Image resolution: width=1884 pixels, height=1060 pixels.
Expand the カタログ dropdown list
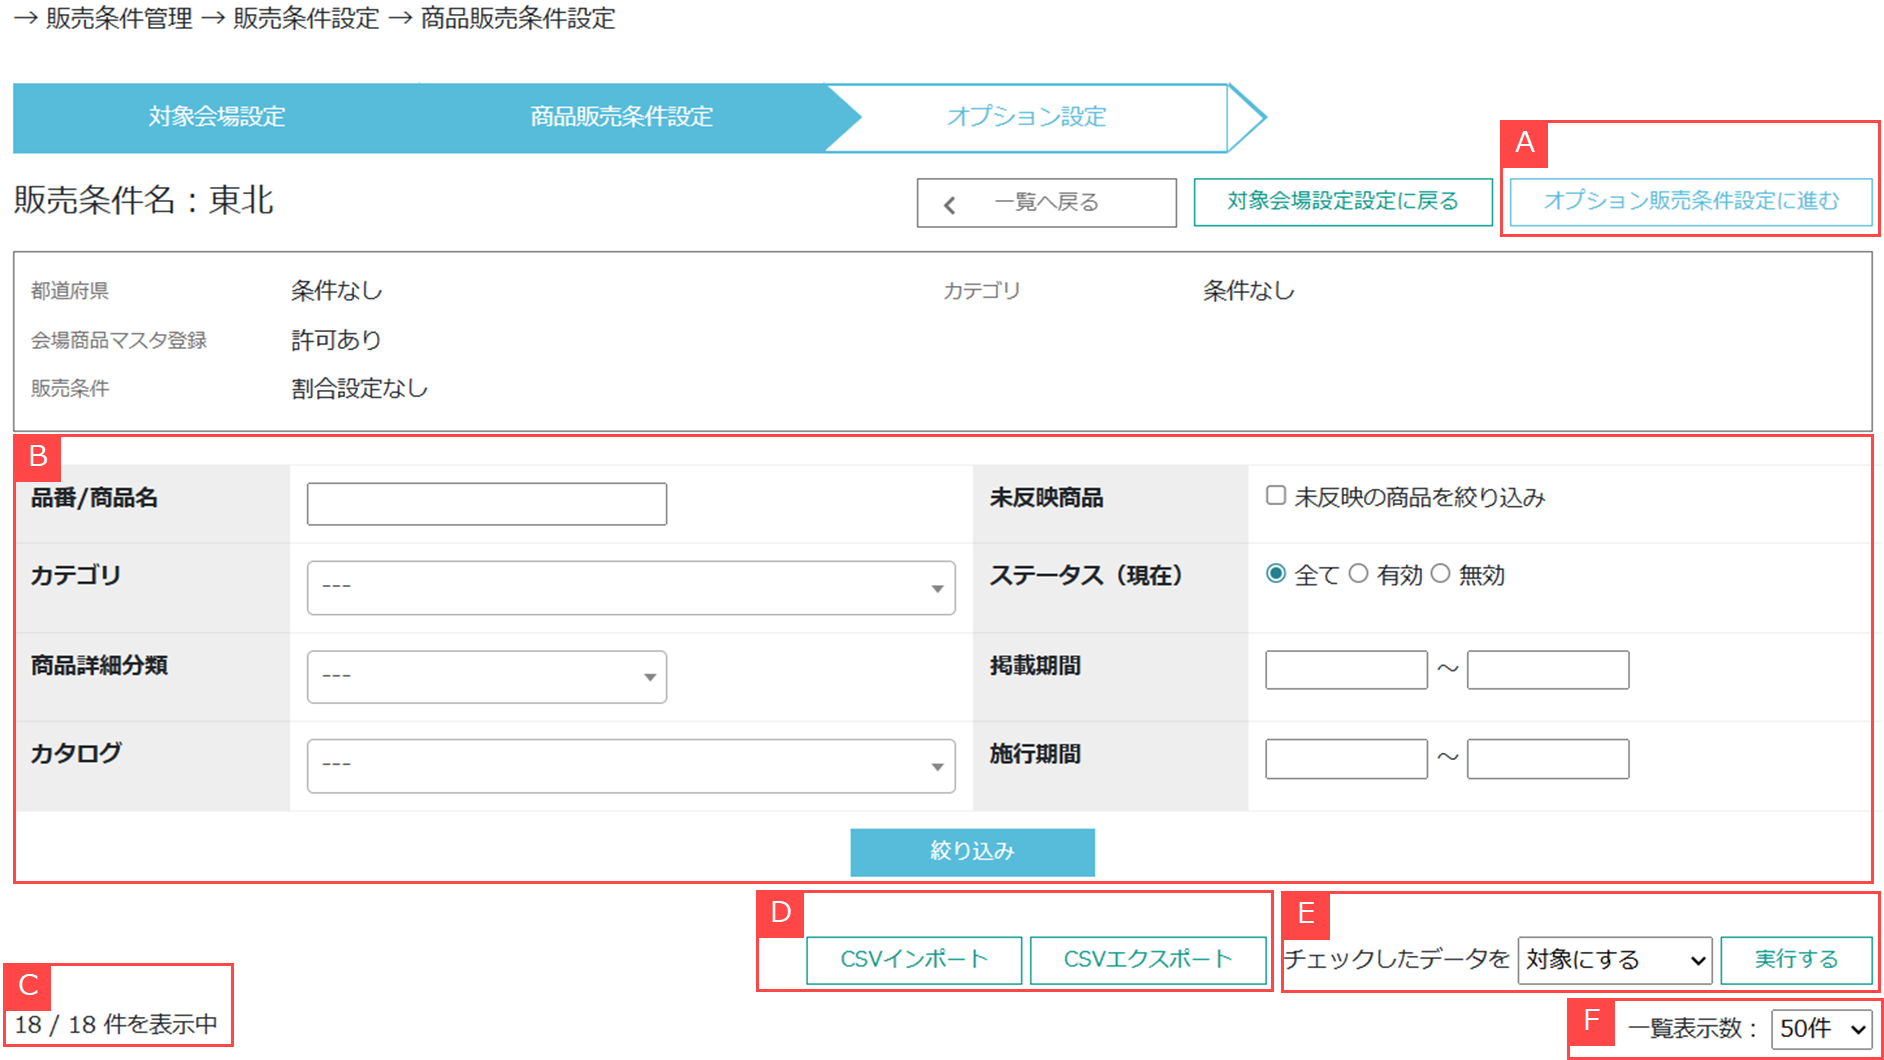point(631,765)
